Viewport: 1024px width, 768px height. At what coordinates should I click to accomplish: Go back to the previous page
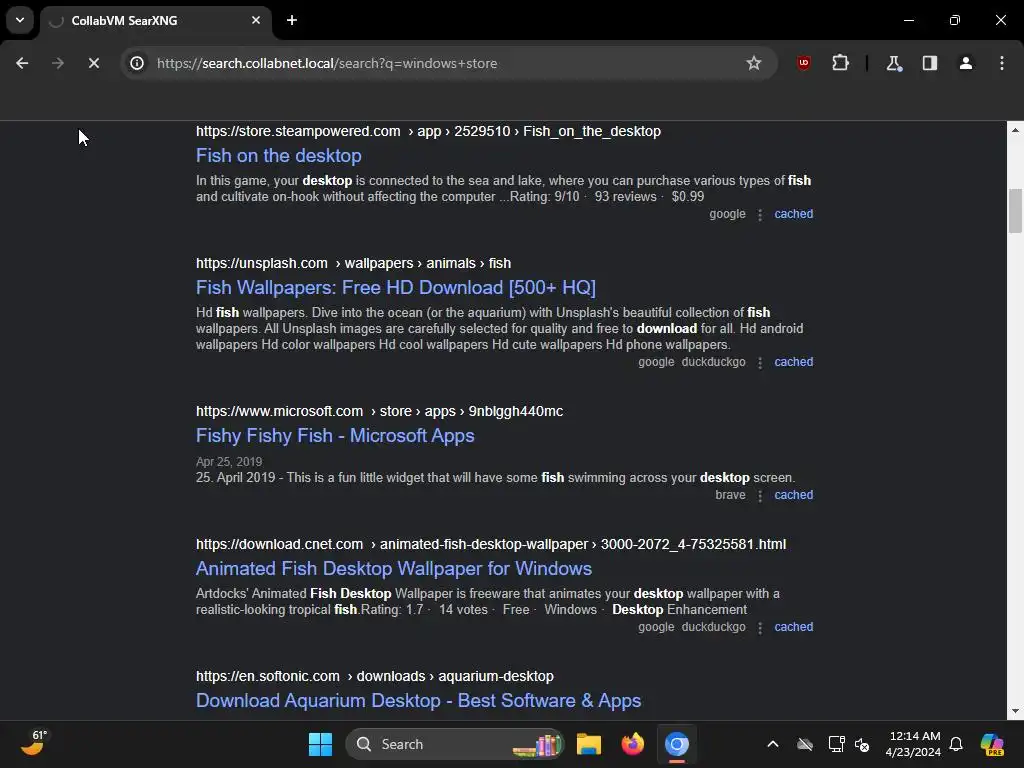[x=22, y=63]
